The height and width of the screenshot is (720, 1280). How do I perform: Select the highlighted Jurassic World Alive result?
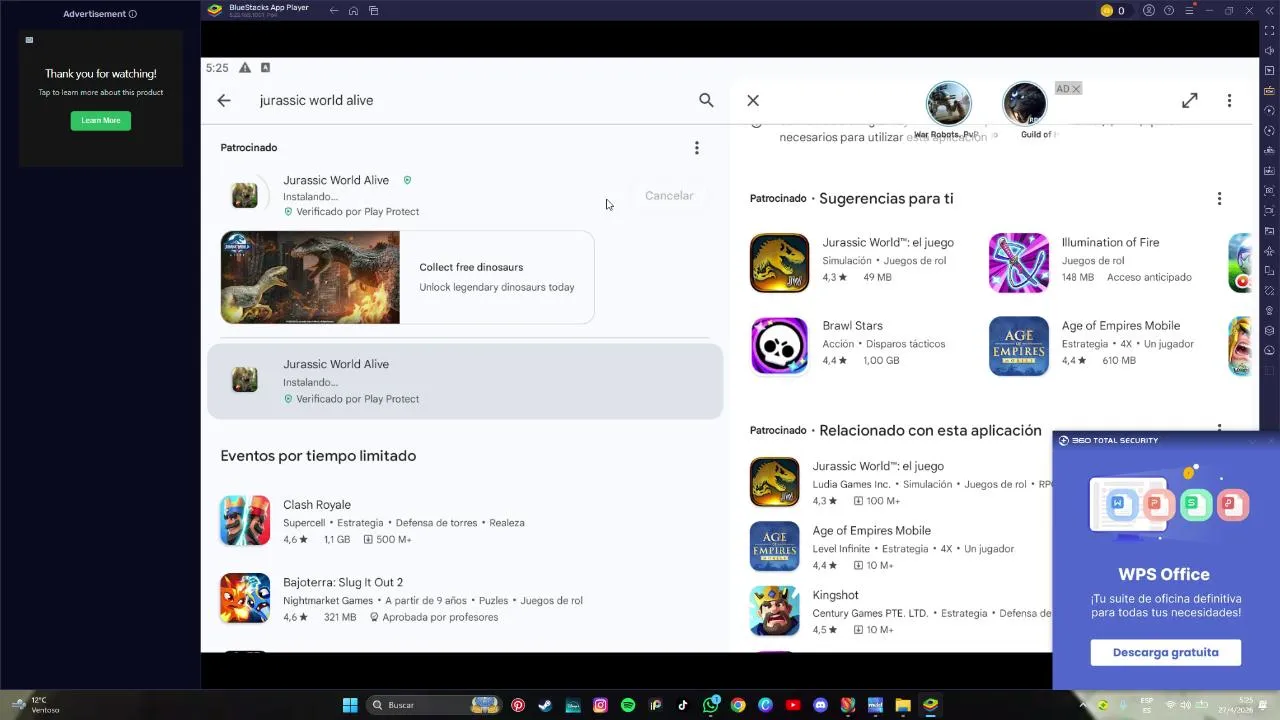coord(465,381)
